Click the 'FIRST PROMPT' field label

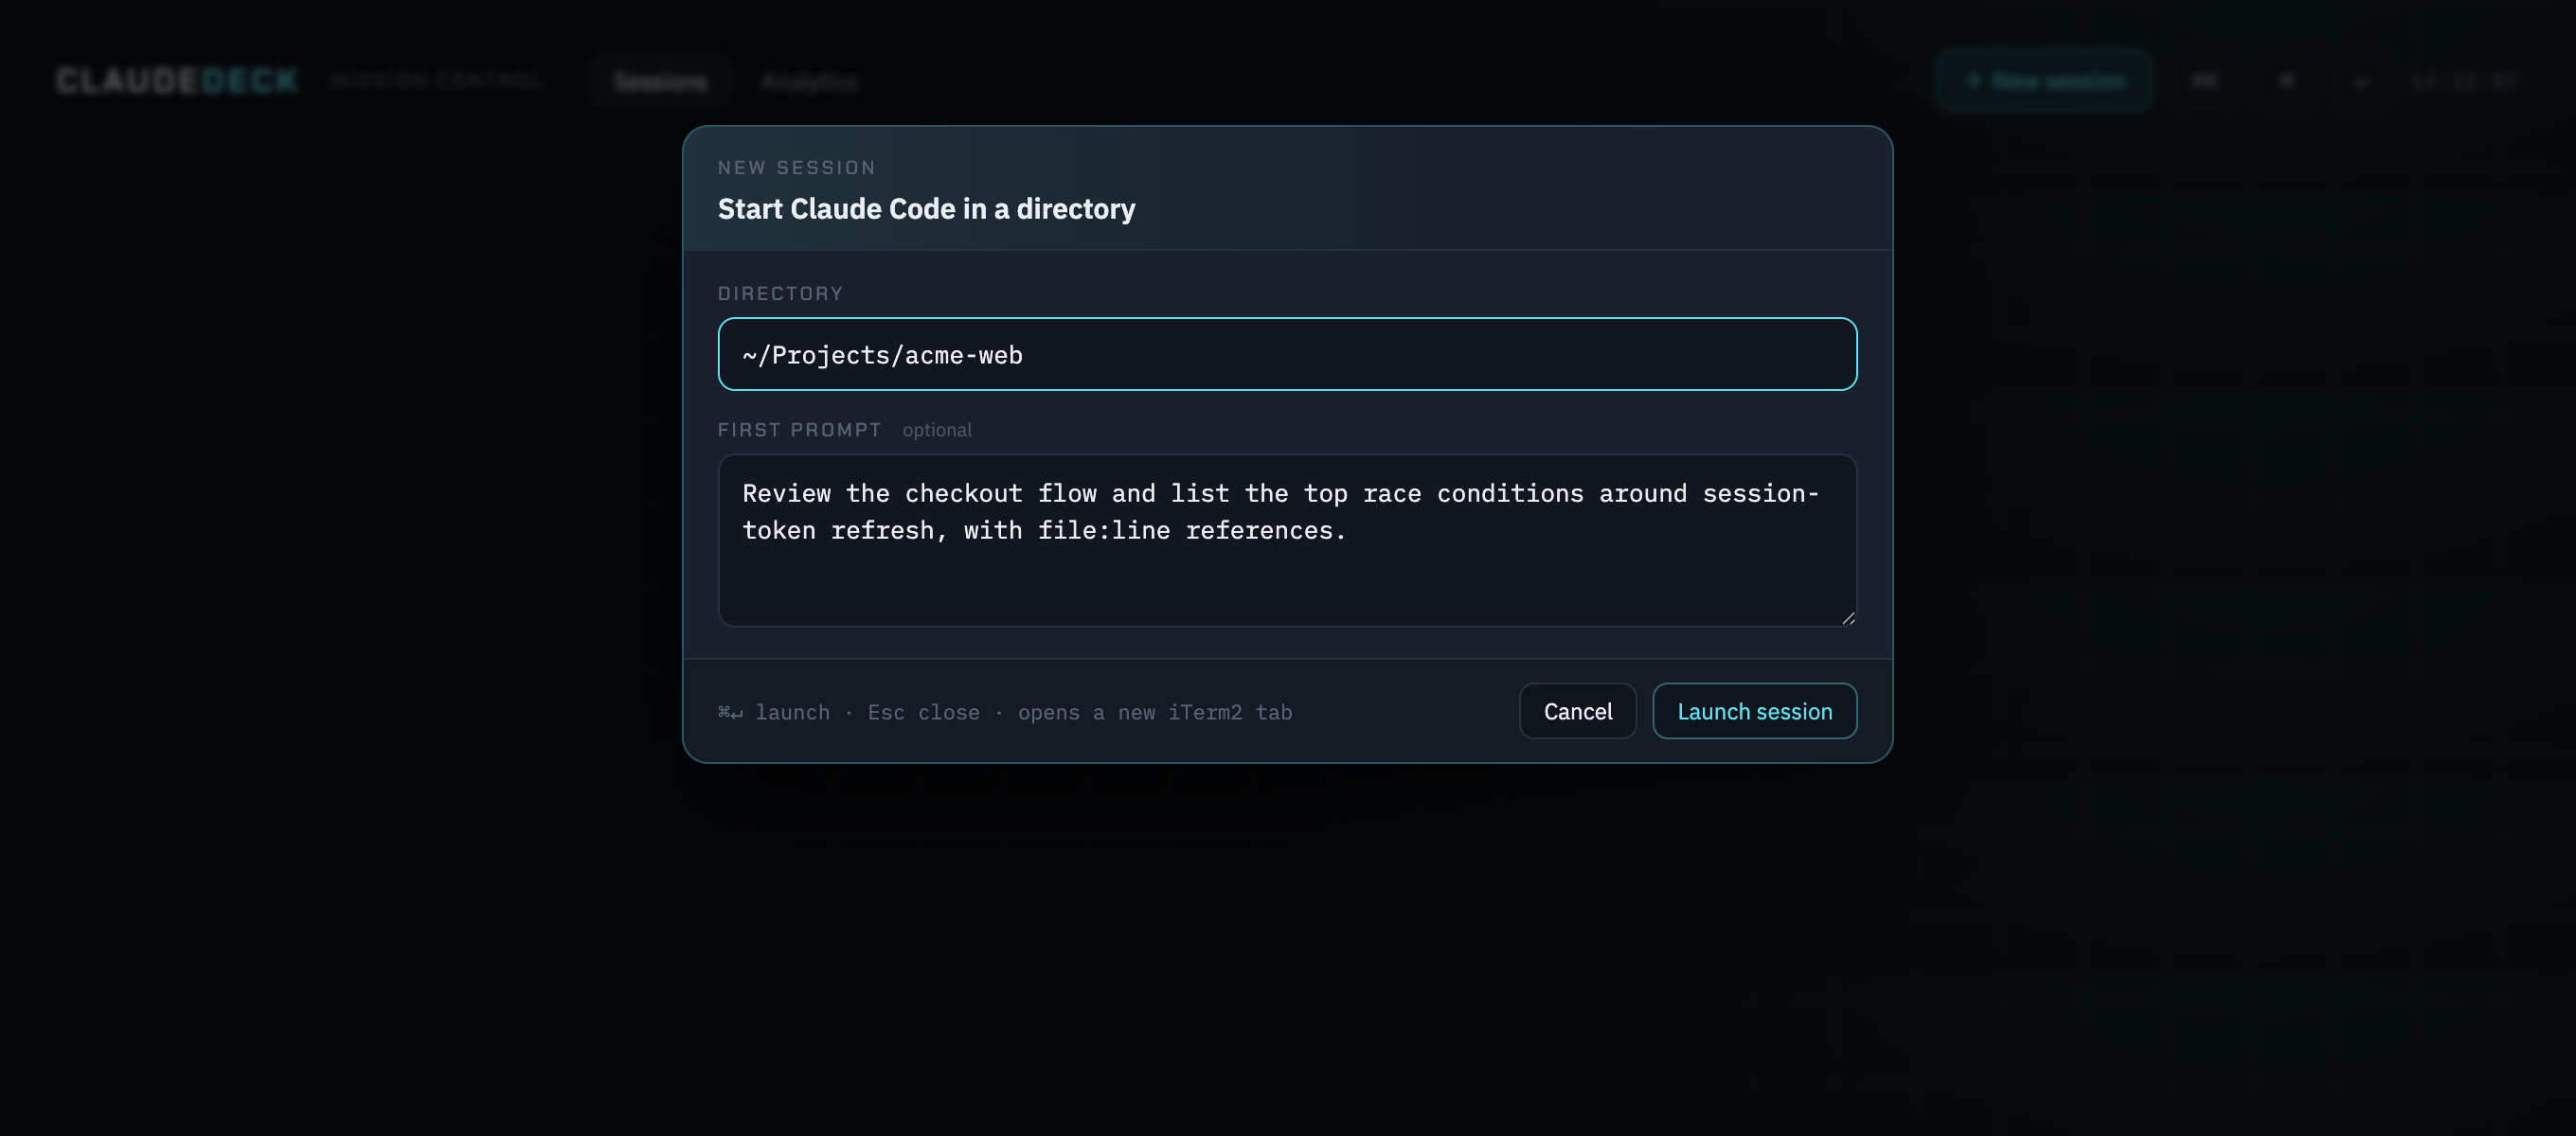800,430
